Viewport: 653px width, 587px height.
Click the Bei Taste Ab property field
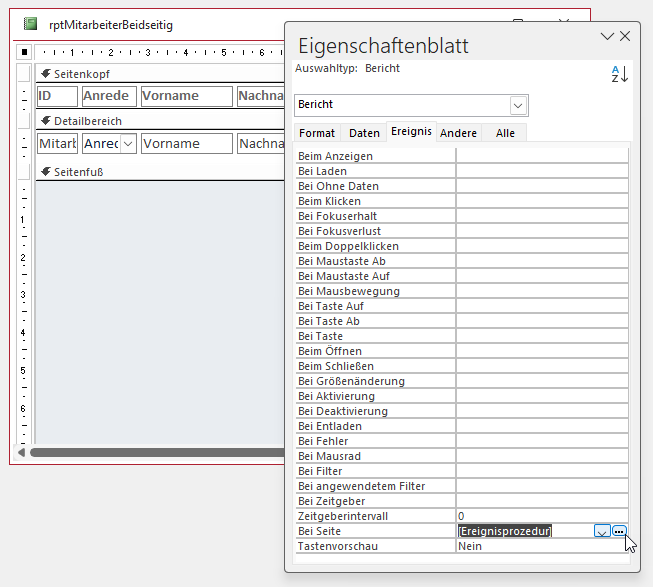542,321
